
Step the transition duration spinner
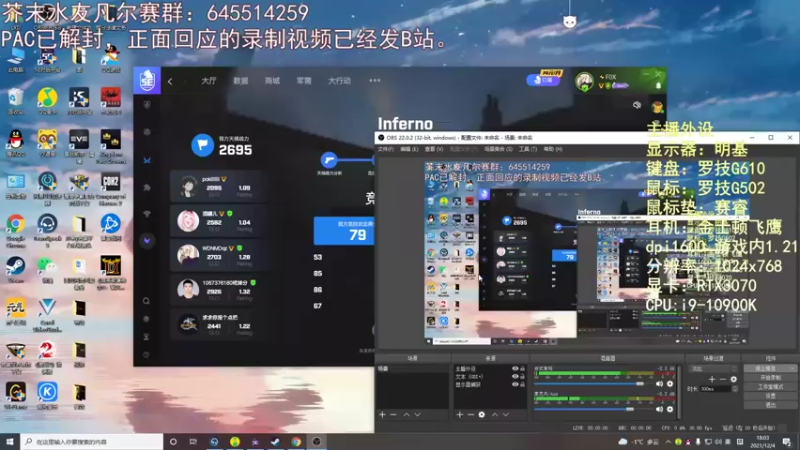click(x=735, y=389)
